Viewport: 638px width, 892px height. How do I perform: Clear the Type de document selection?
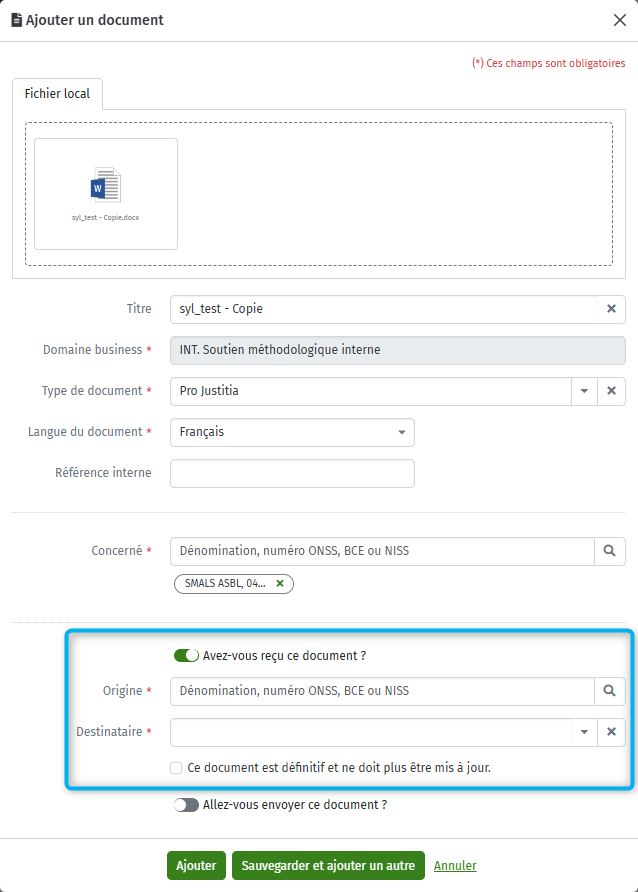click(611, 391)
